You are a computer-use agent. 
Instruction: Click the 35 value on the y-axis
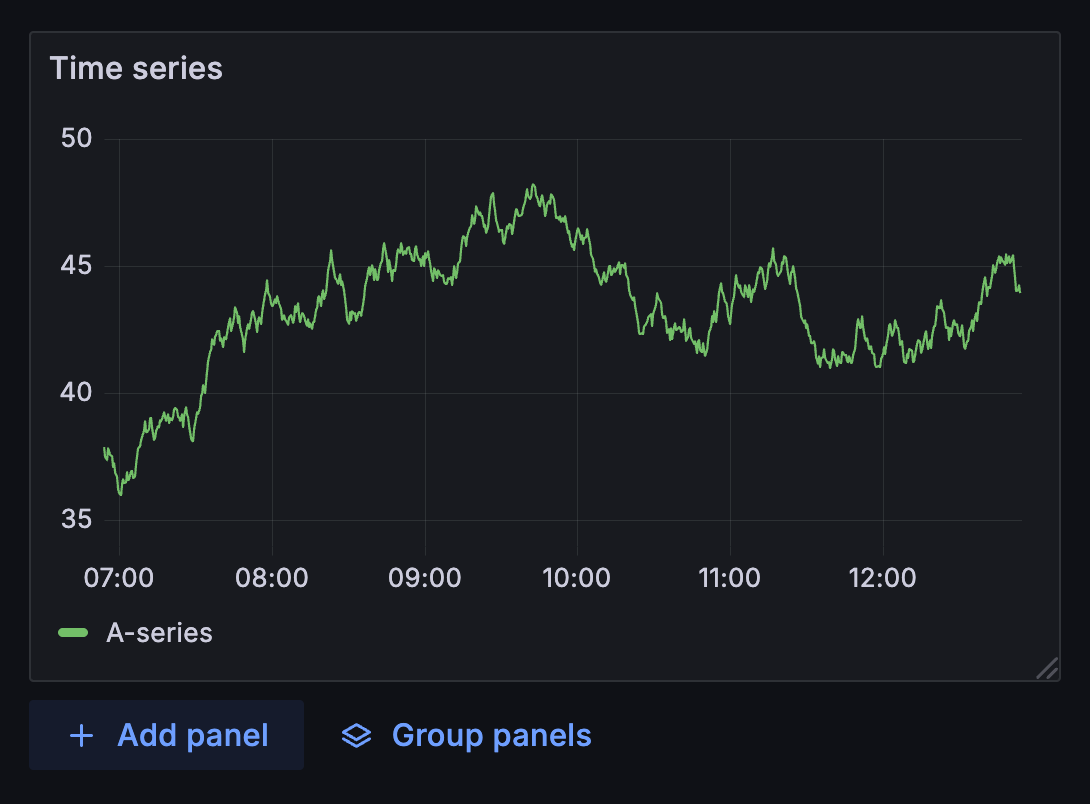(76, 520)
